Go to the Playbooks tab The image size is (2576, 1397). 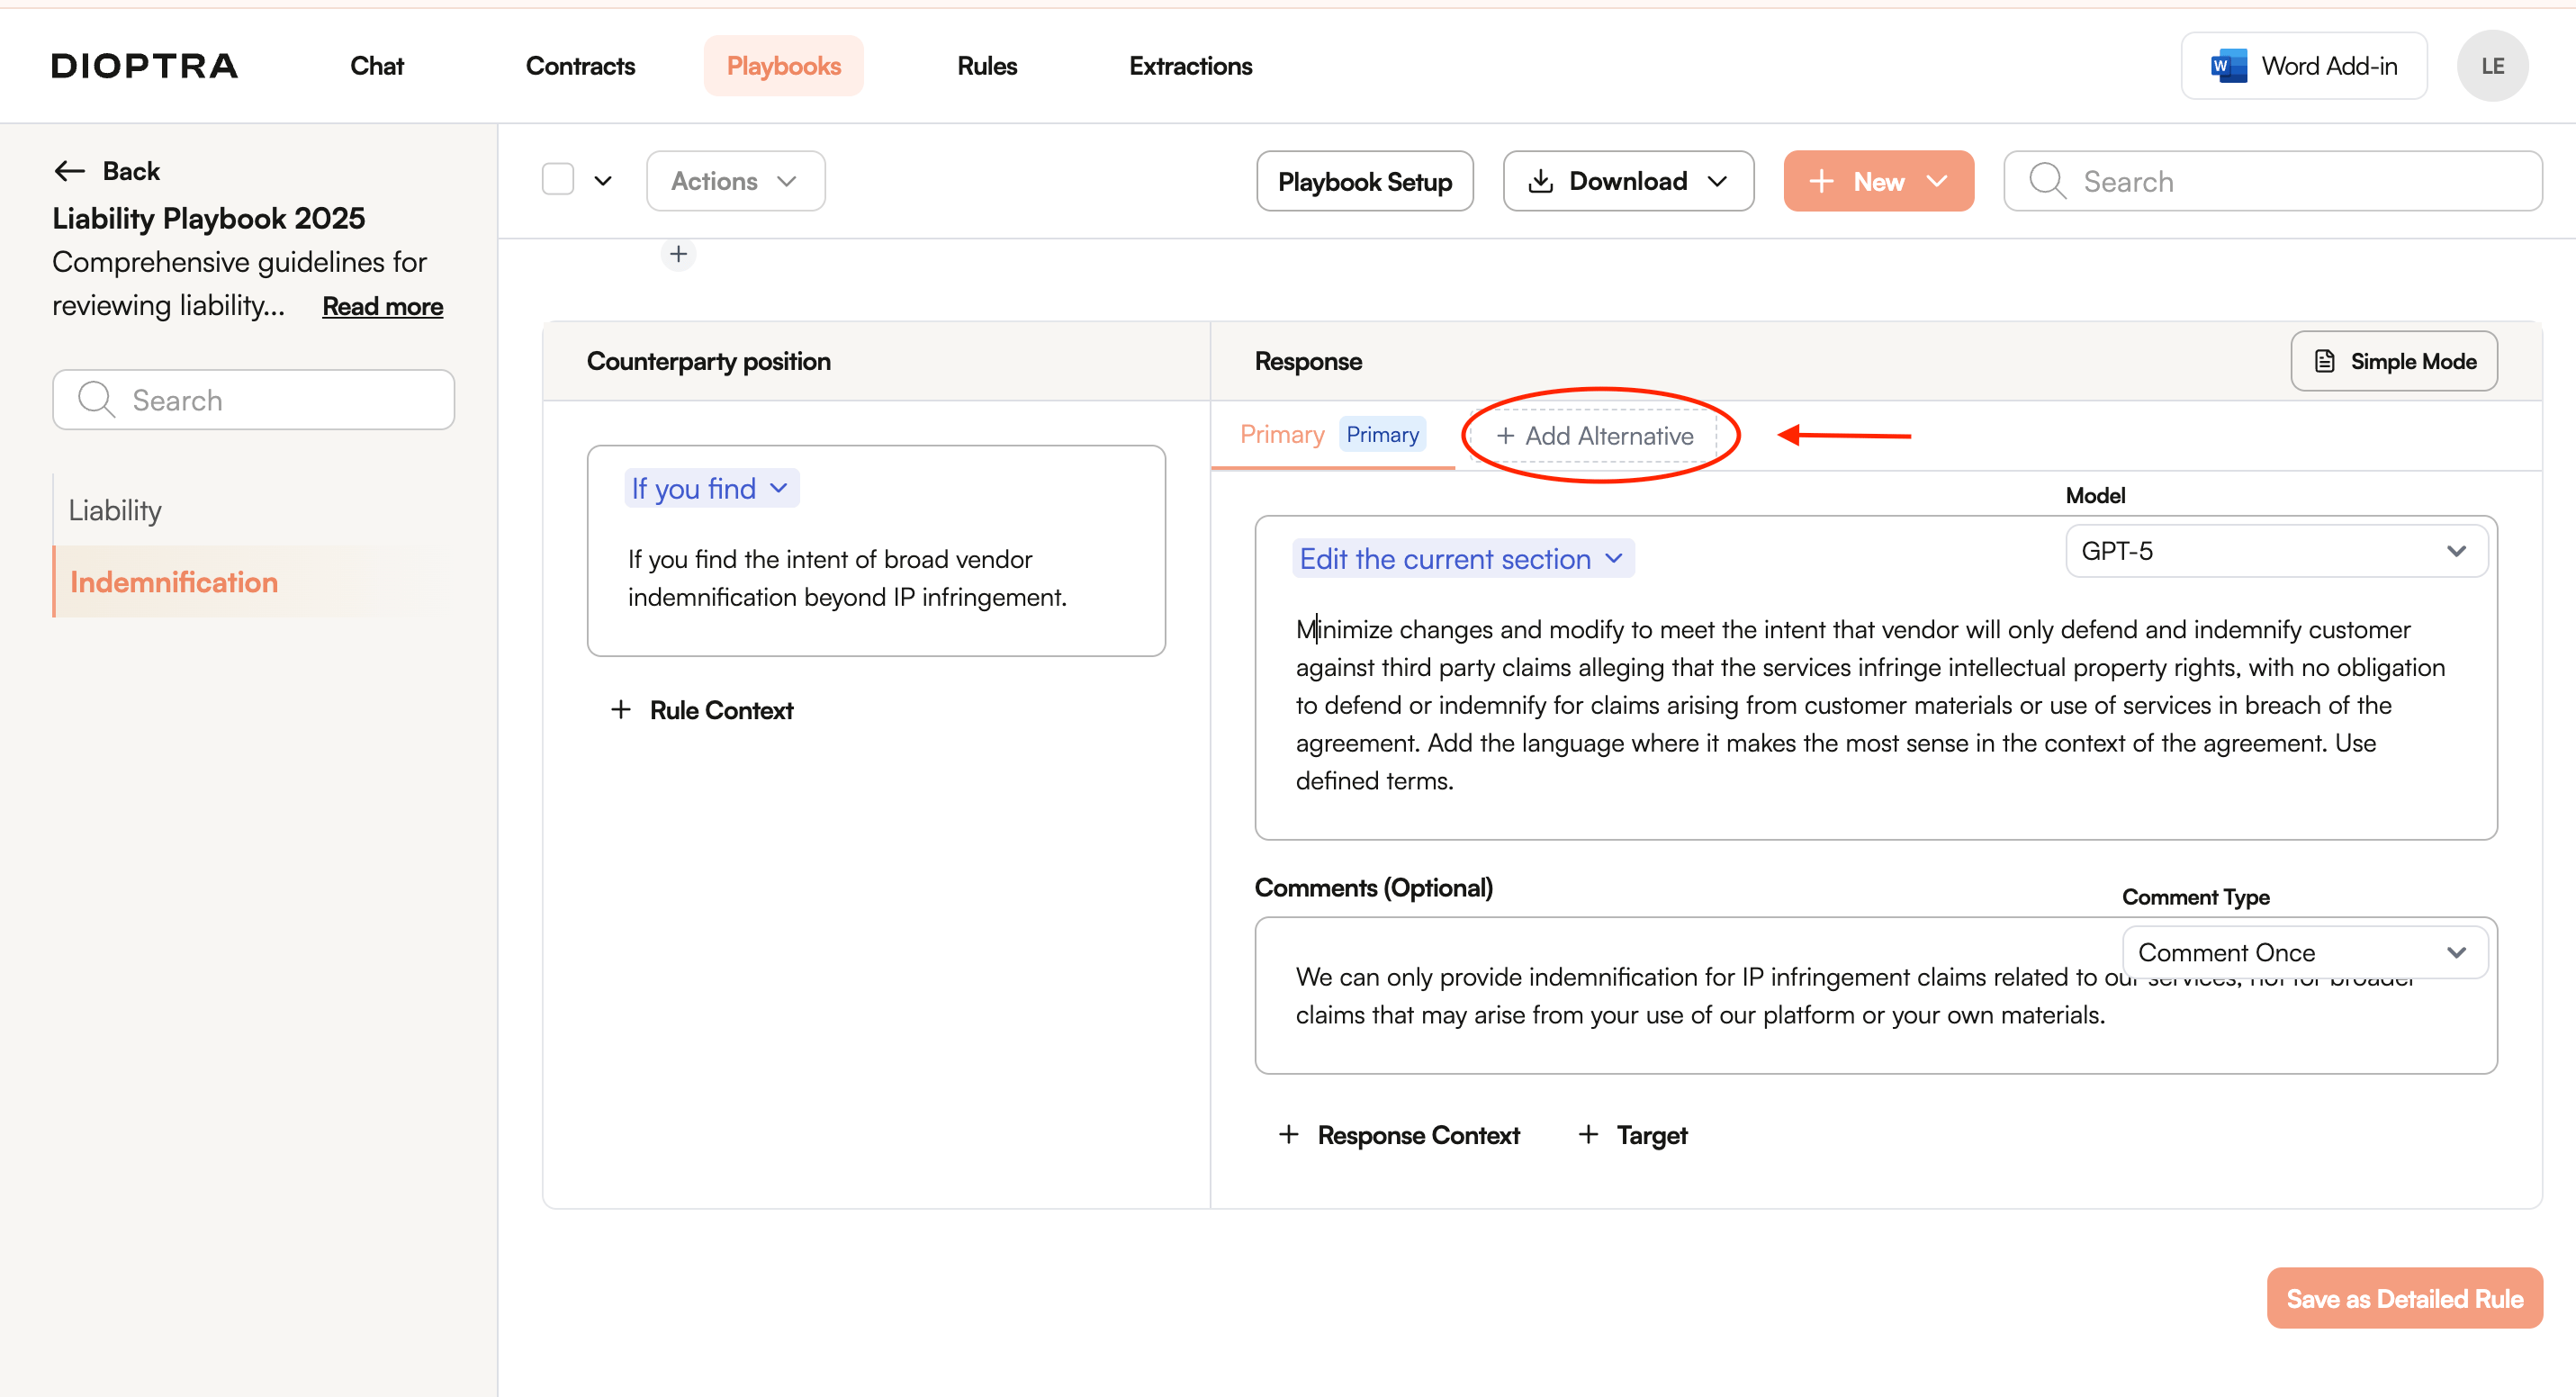coord(783,66)
